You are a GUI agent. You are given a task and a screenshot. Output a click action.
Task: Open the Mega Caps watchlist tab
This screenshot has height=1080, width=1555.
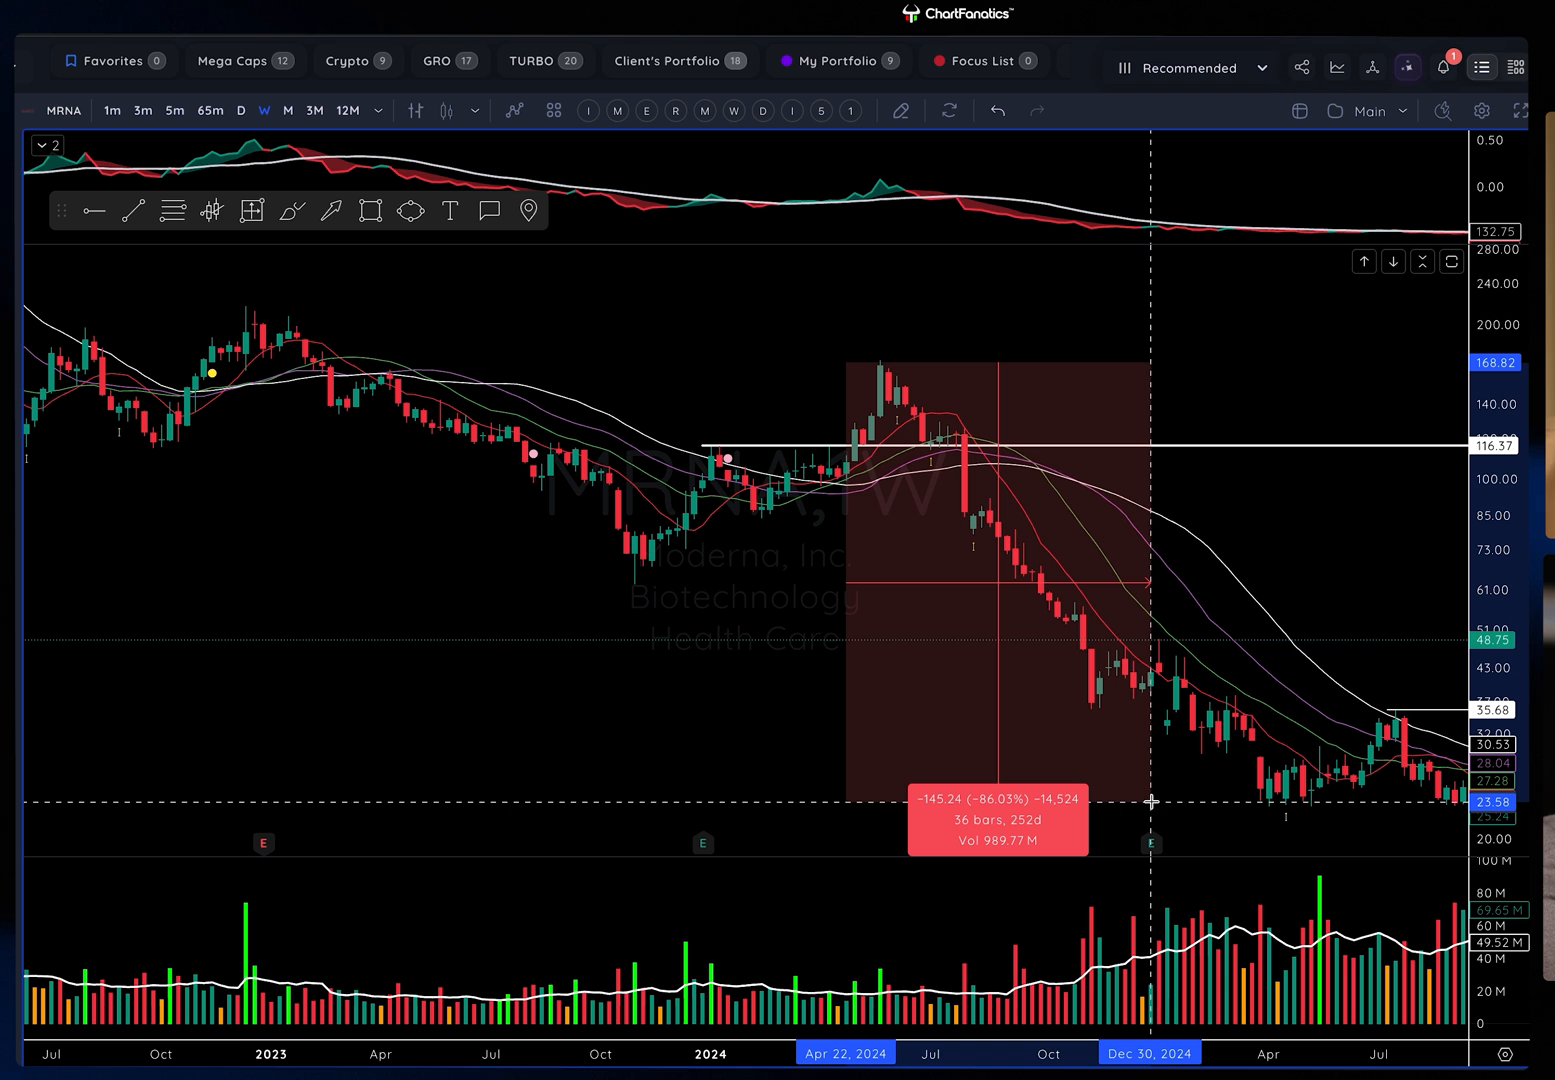[x=244, y=61]
